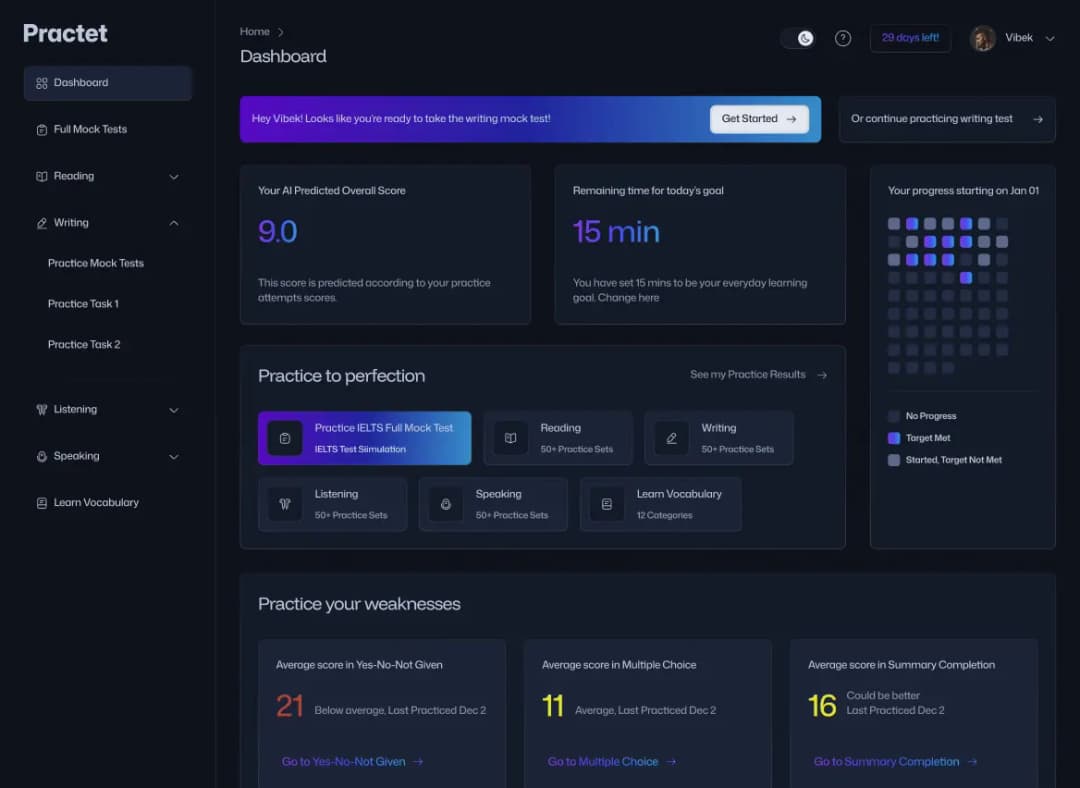
Task: Select Full Mock Tests in sidebar
Action: (90, 130)
